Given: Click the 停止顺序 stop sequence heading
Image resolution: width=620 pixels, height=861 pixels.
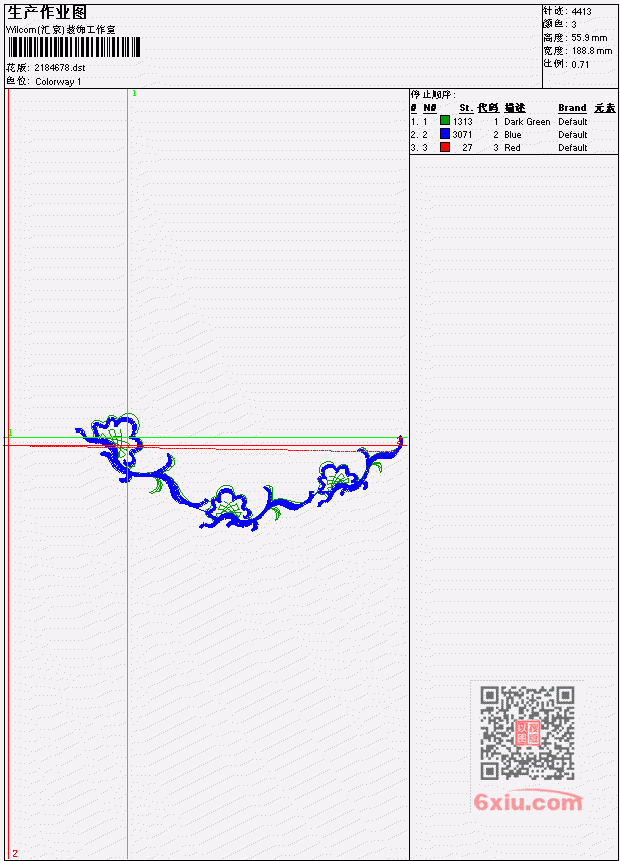Looking at the screenshot, I should pos(433,95).
